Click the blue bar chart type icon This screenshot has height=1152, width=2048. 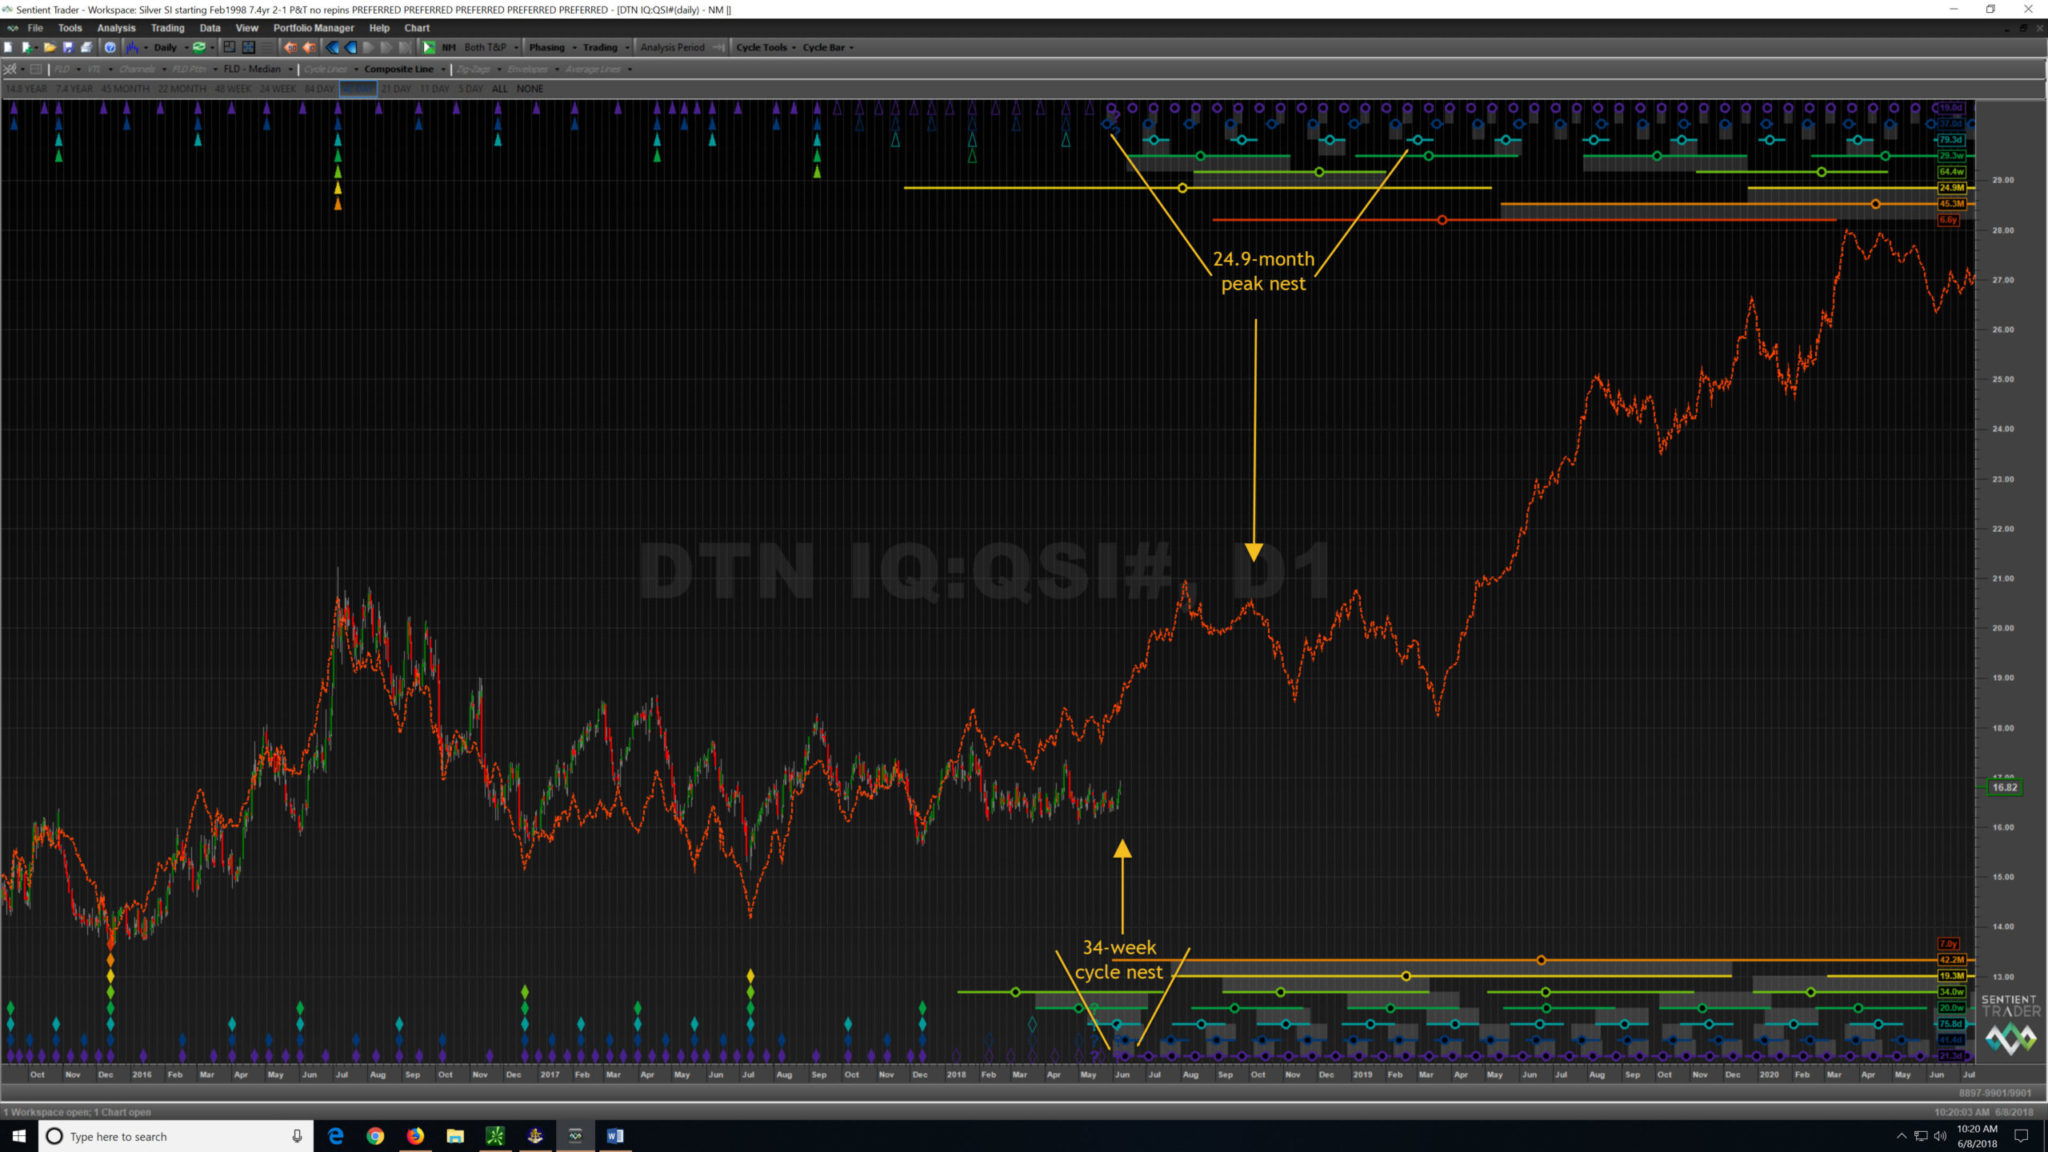pyautogui.click(x=131, y=47)
